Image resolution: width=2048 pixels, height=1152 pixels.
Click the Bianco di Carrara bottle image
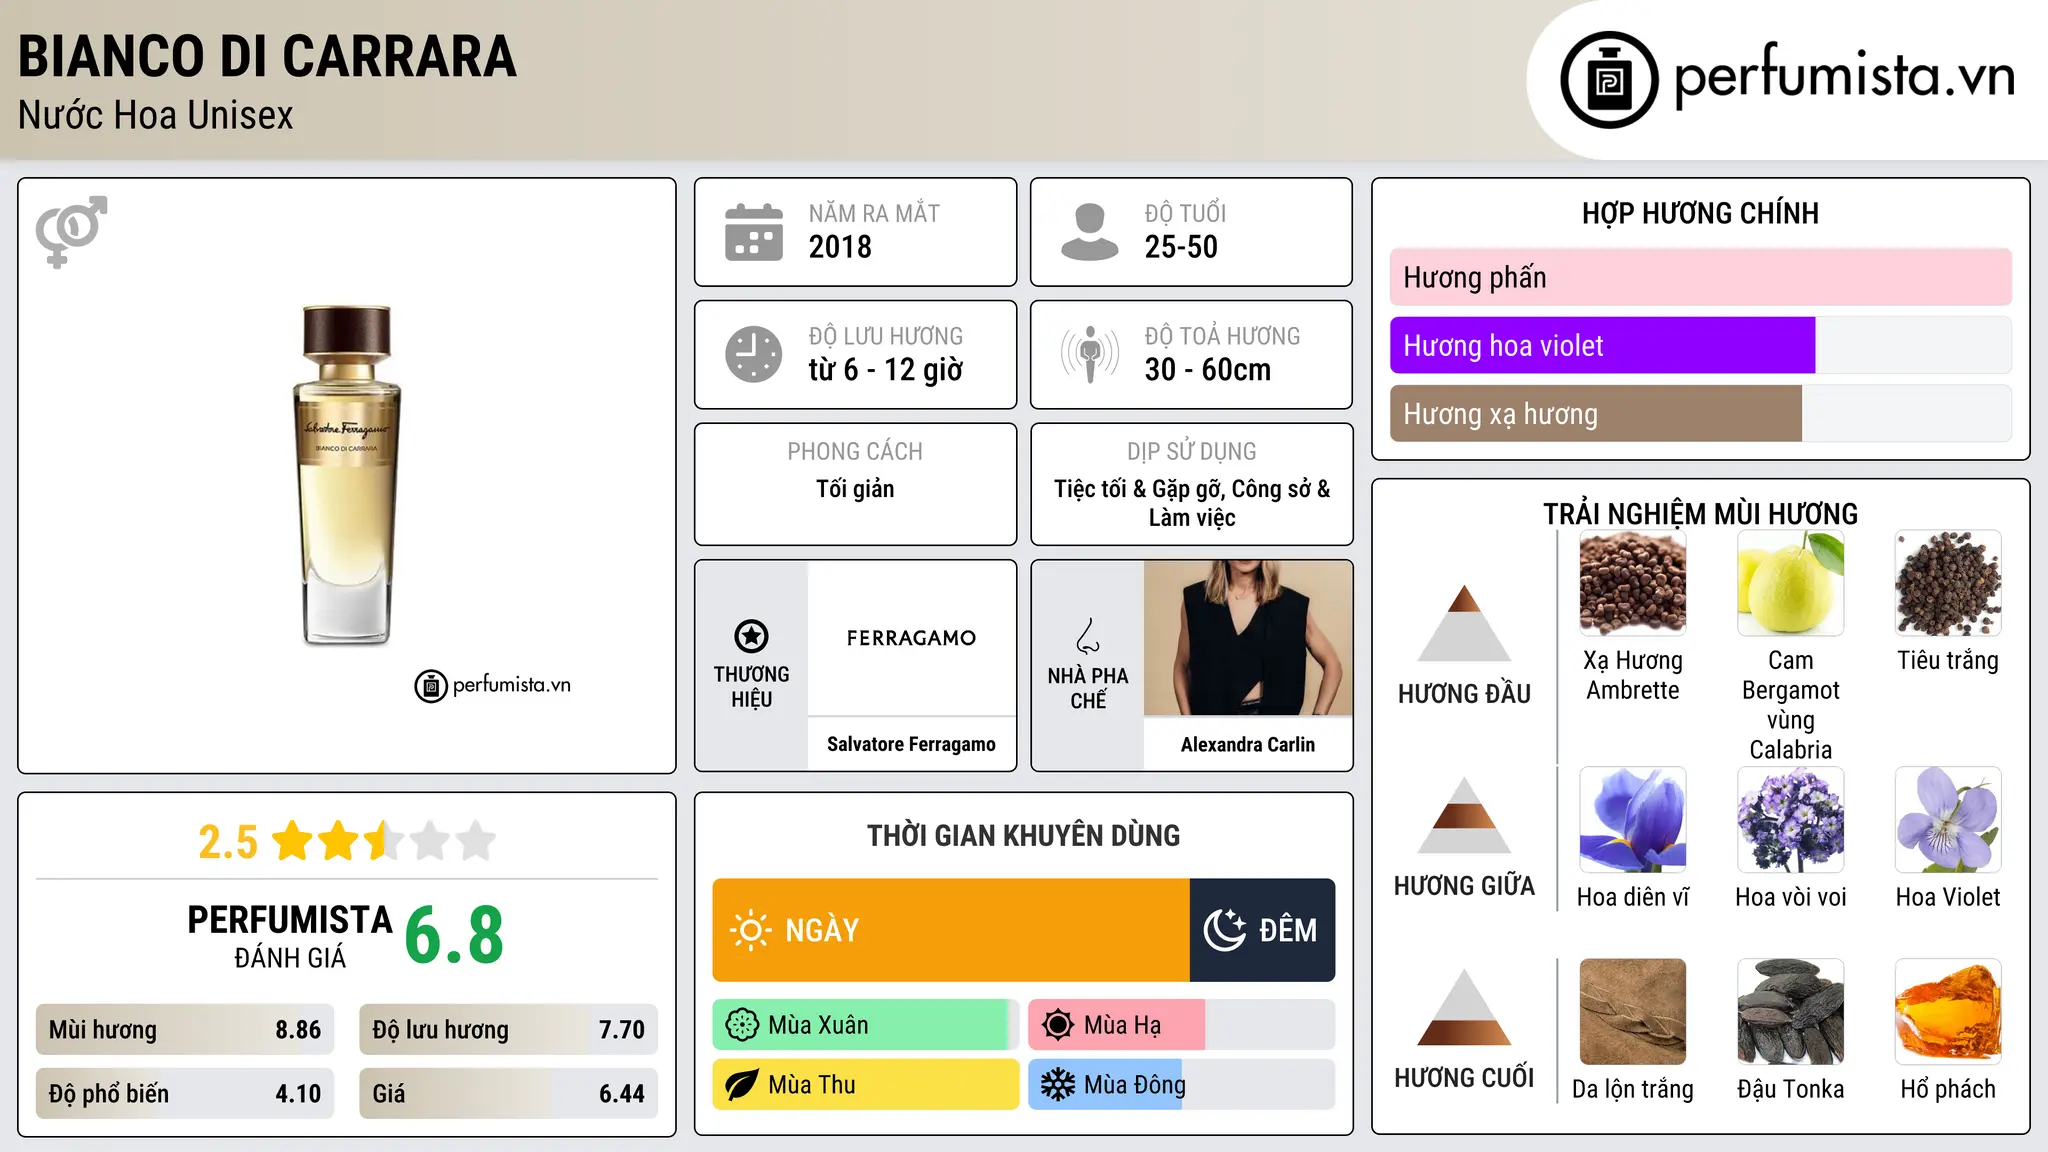pyautogui.click(x=347, y=476)
